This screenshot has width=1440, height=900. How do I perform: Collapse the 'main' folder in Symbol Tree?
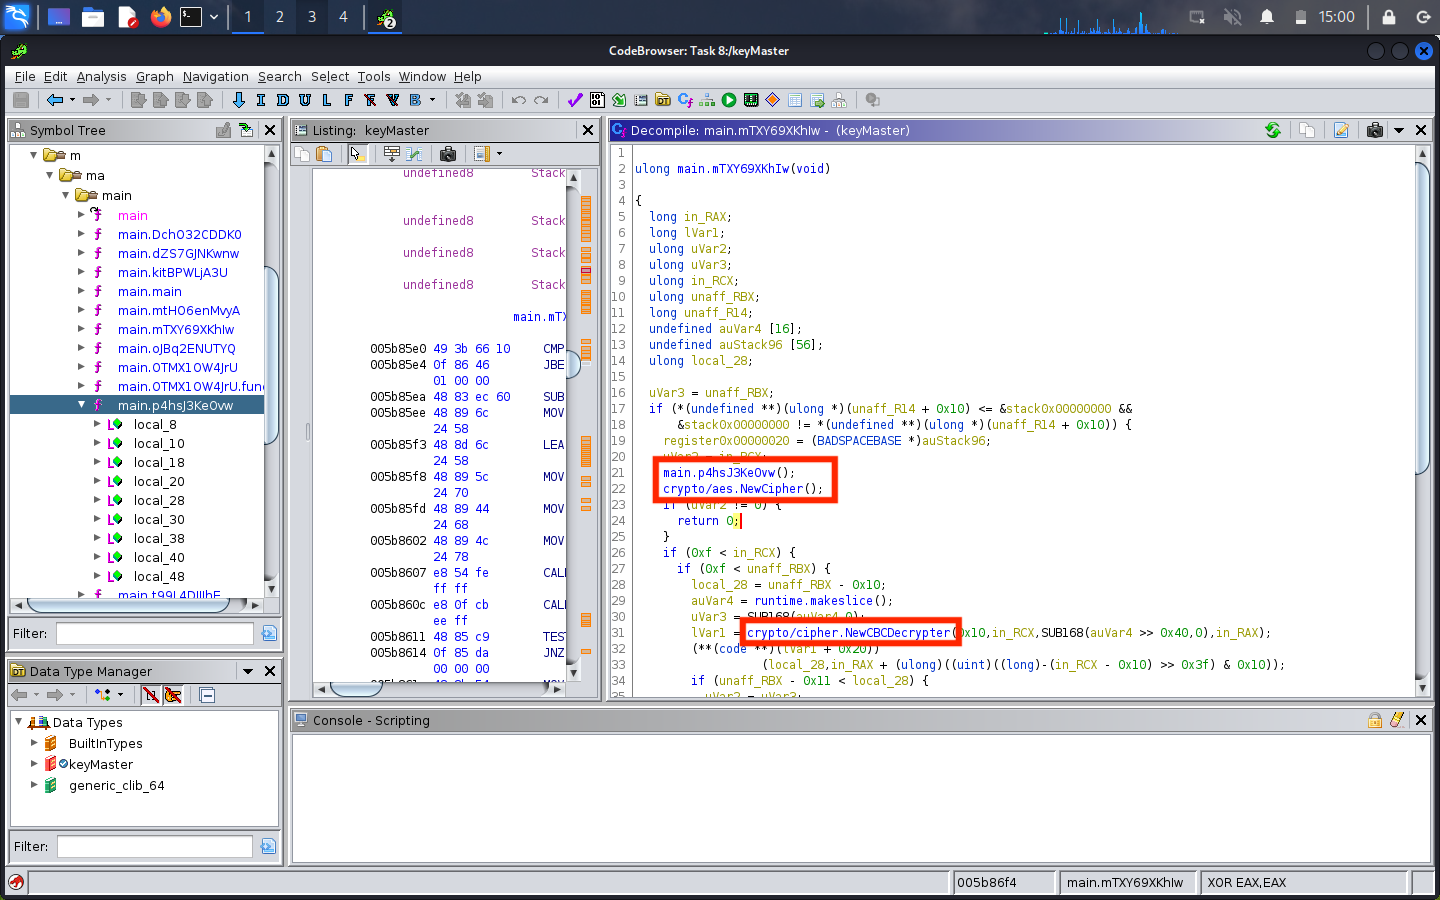click(x=66, y=195)
